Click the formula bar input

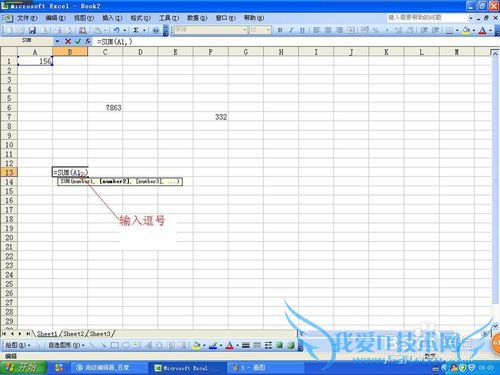pos(293,41)
